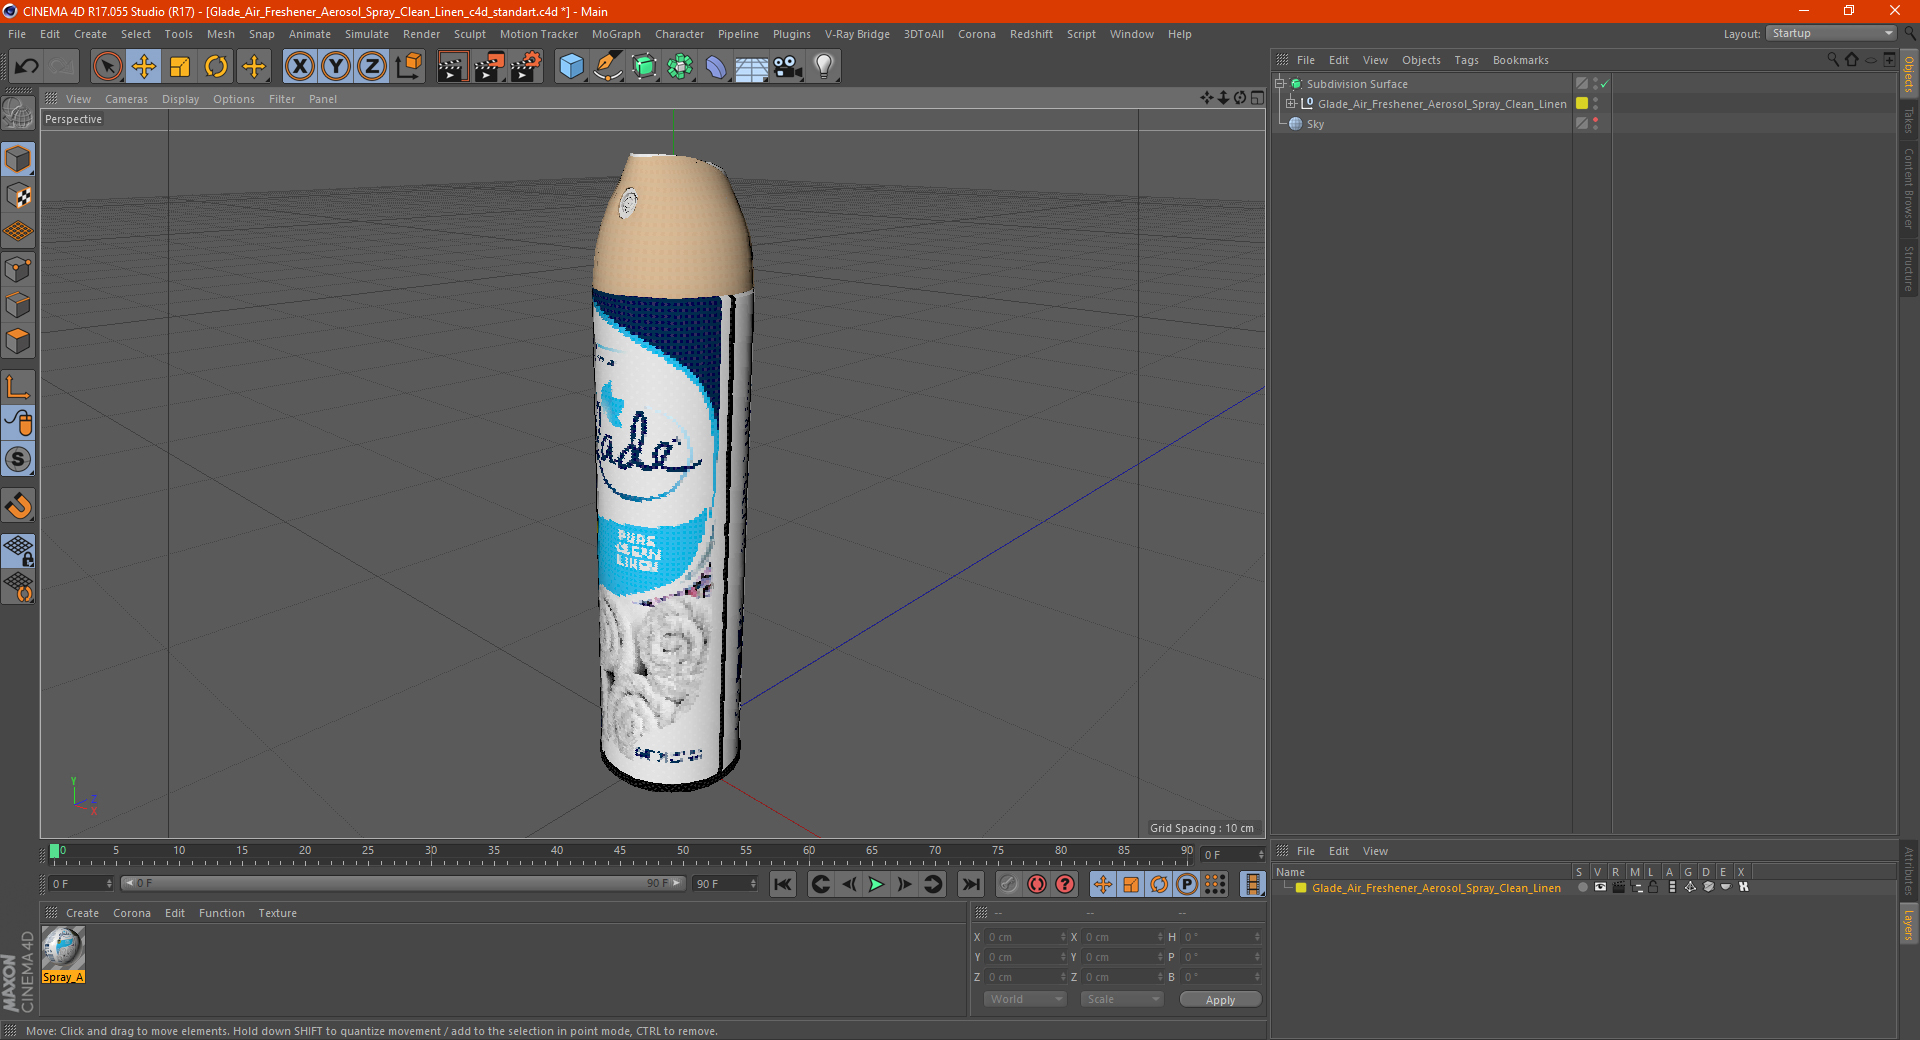
Task: Activate the Move tool
Action: coord(144,67)
